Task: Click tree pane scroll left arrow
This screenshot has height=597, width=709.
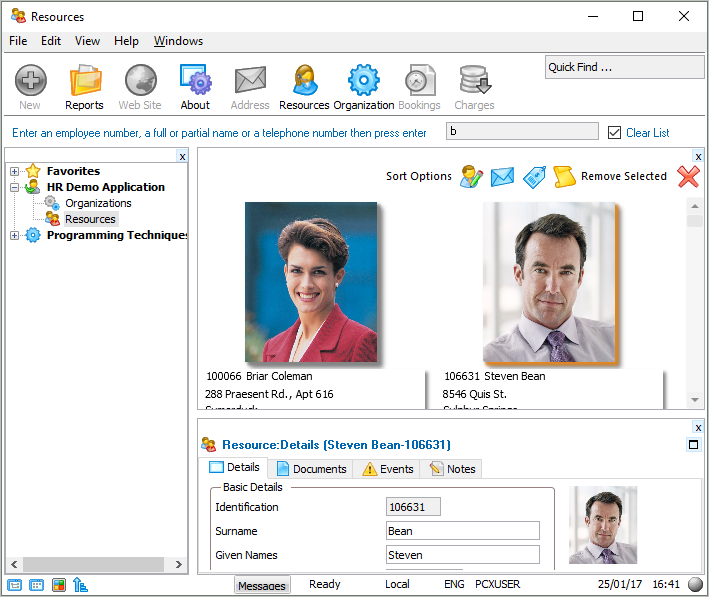Action: (14, 564)
